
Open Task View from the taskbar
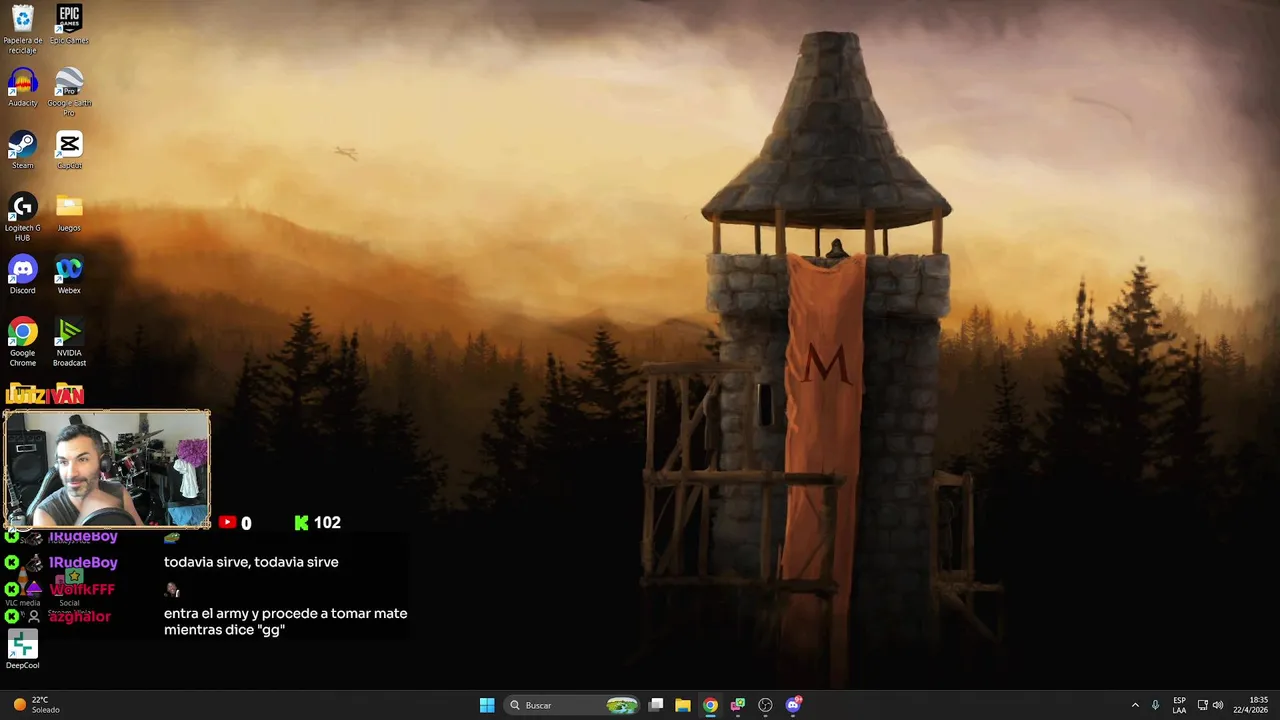[656, 705]
